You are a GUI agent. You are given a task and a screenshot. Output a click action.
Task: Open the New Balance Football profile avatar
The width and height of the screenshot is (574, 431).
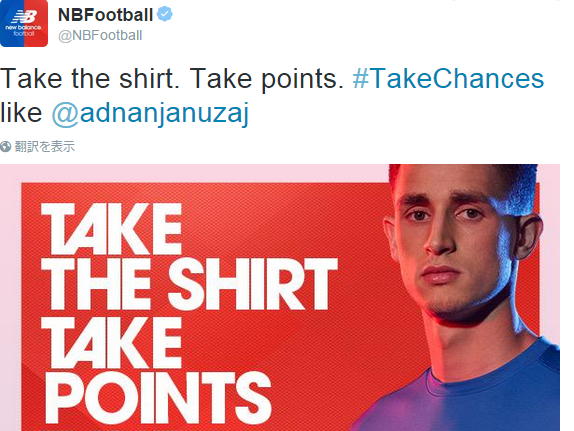[x=24, y=23]
